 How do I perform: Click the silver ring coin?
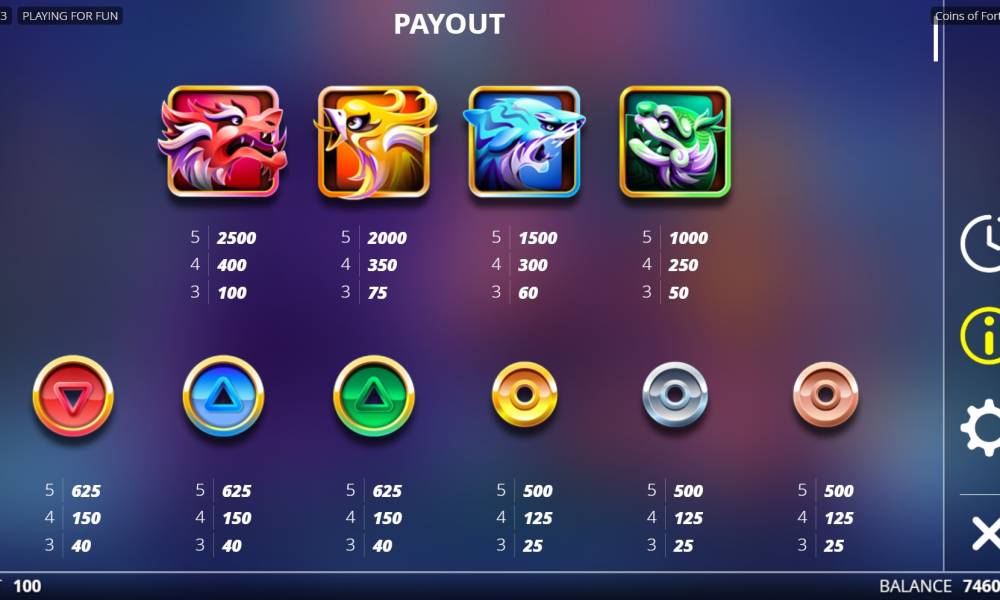[x=675, y=395]
